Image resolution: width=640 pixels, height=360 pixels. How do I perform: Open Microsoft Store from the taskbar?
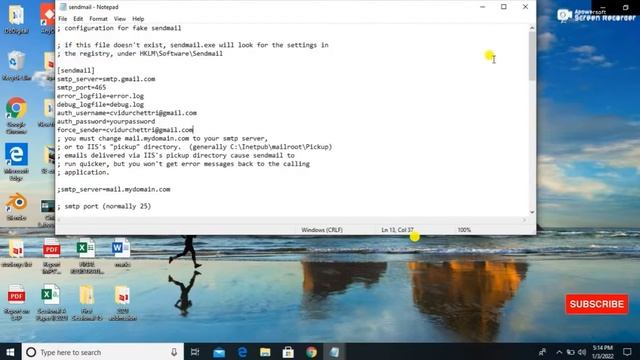tap(288, 352)
